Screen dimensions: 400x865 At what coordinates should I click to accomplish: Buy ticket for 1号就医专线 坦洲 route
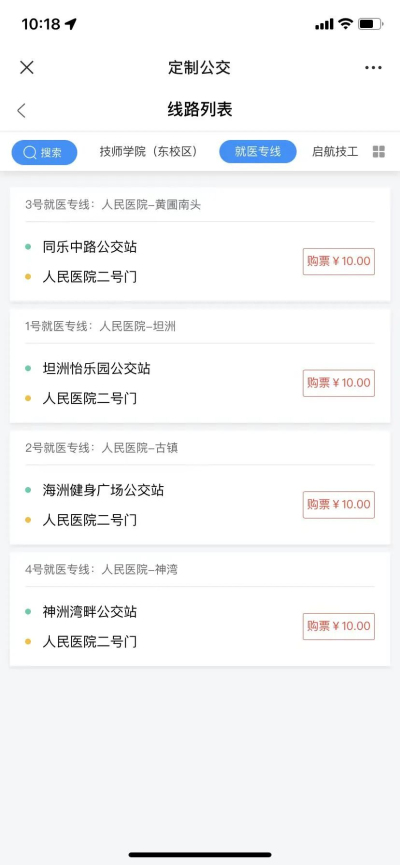click(x=339, y=383)
